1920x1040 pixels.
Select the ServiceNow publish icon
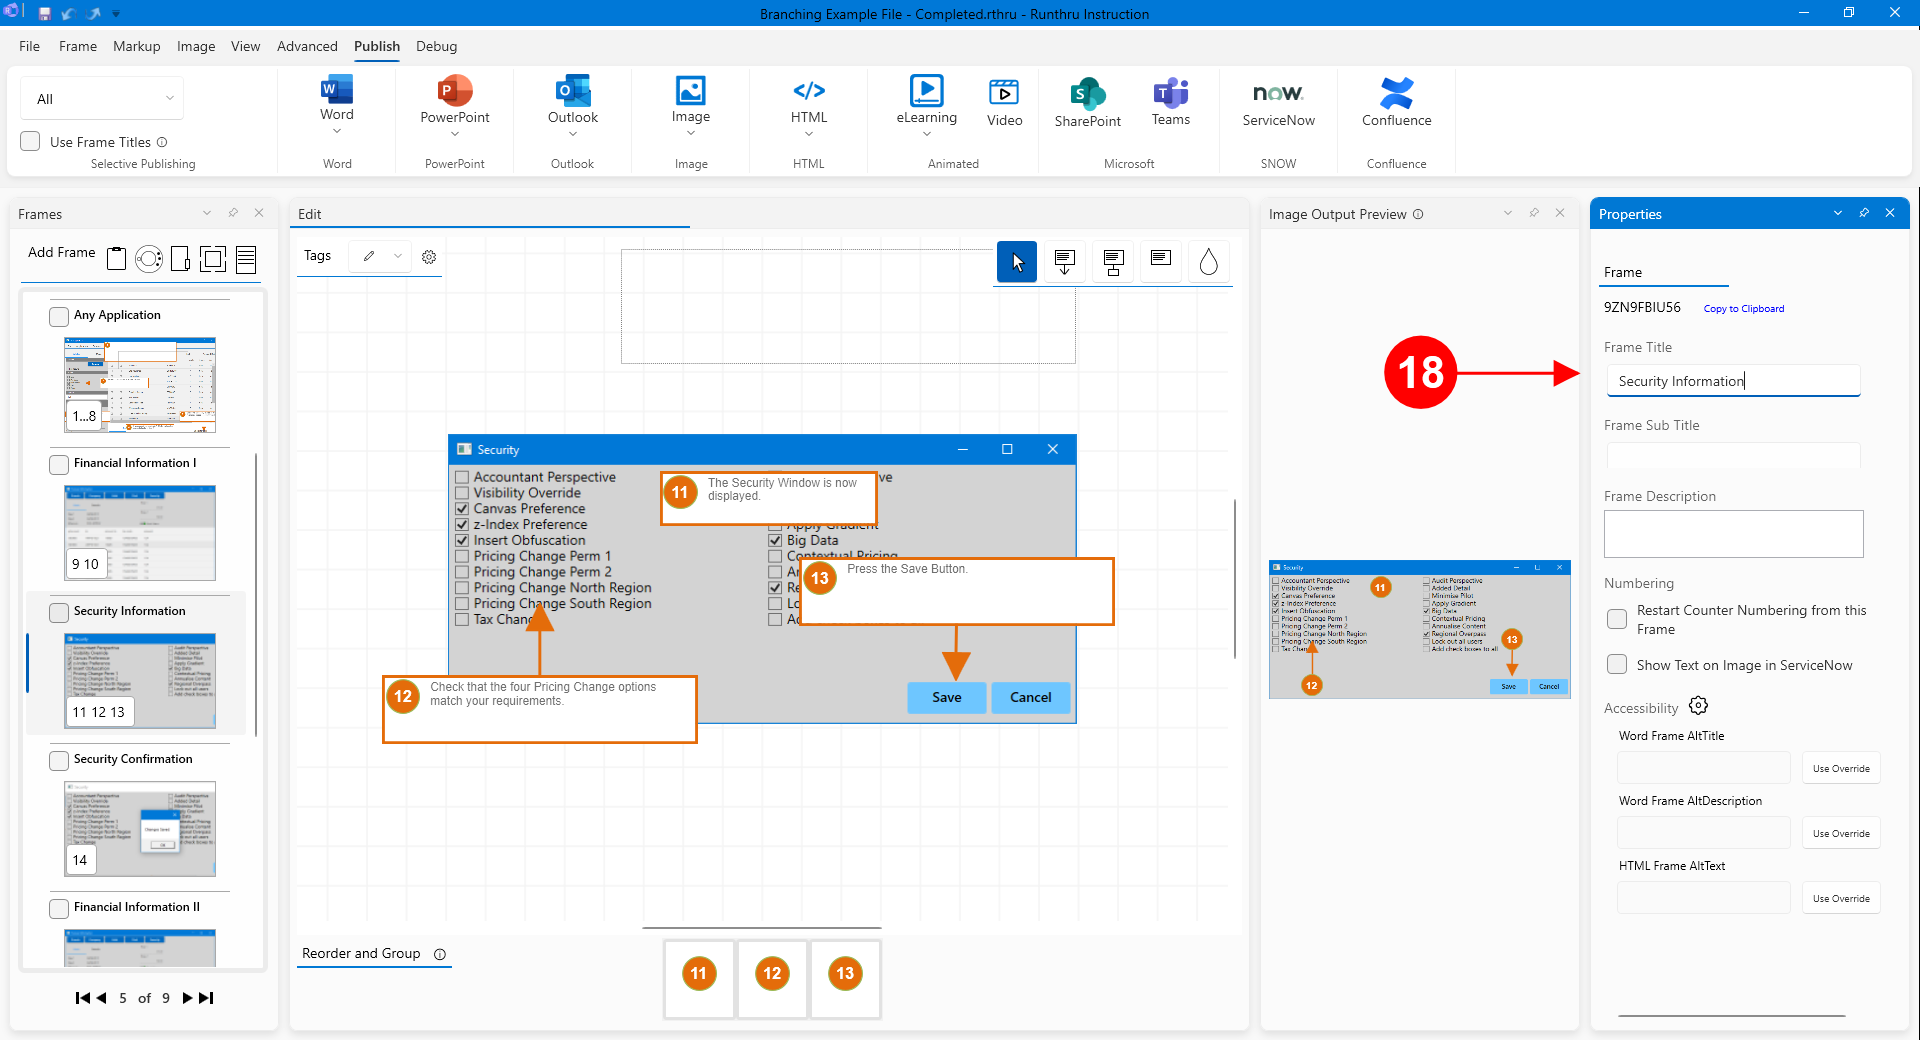click(1278, 94)
